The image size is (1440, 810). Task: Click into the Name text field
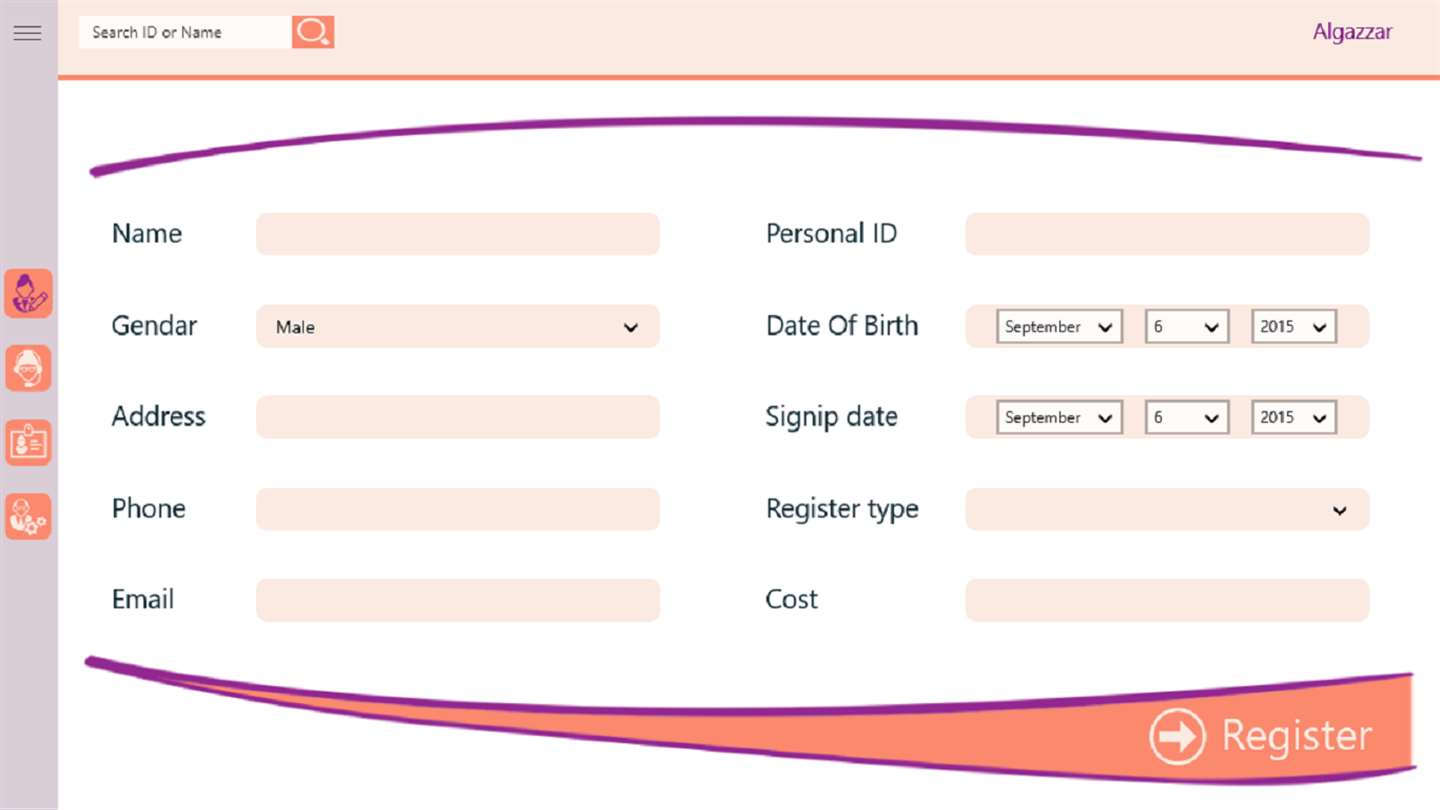[457, 234]
